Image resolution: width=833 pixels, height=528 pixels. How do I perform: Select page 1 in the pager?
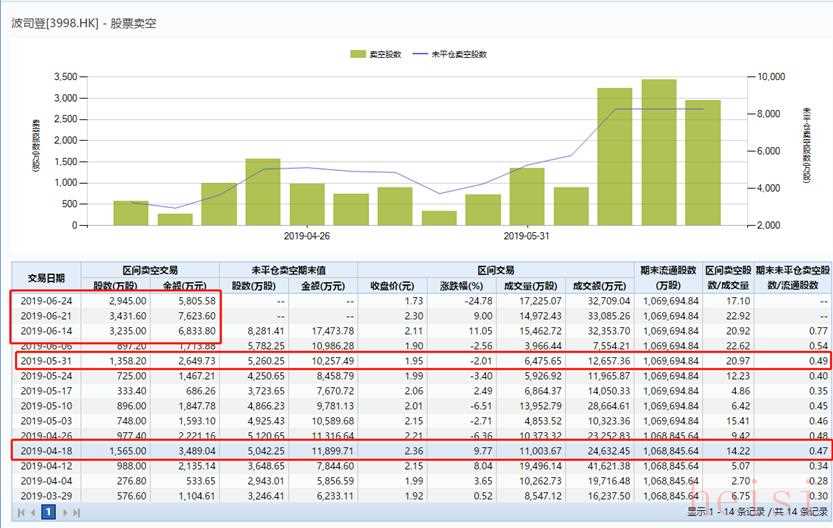(47, 512)
